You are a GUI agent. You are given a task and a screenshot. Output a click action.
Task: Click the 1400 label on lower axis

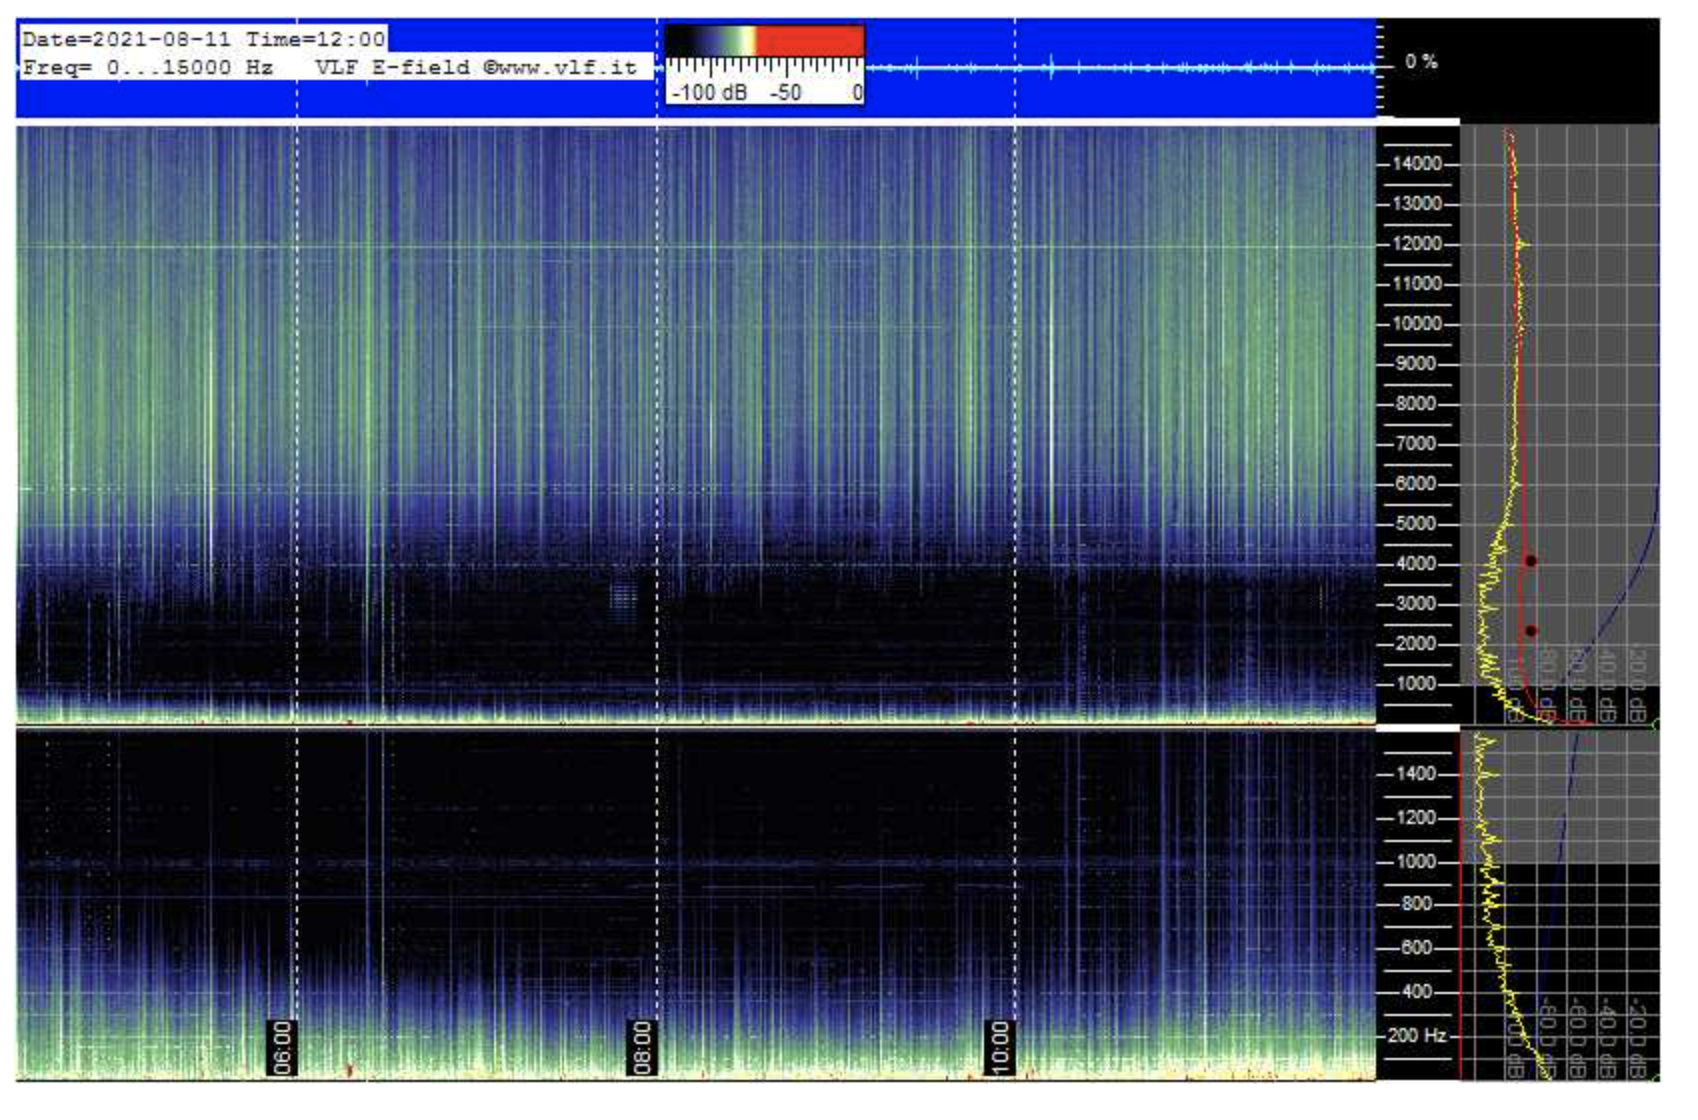[x=1417, y=773]
